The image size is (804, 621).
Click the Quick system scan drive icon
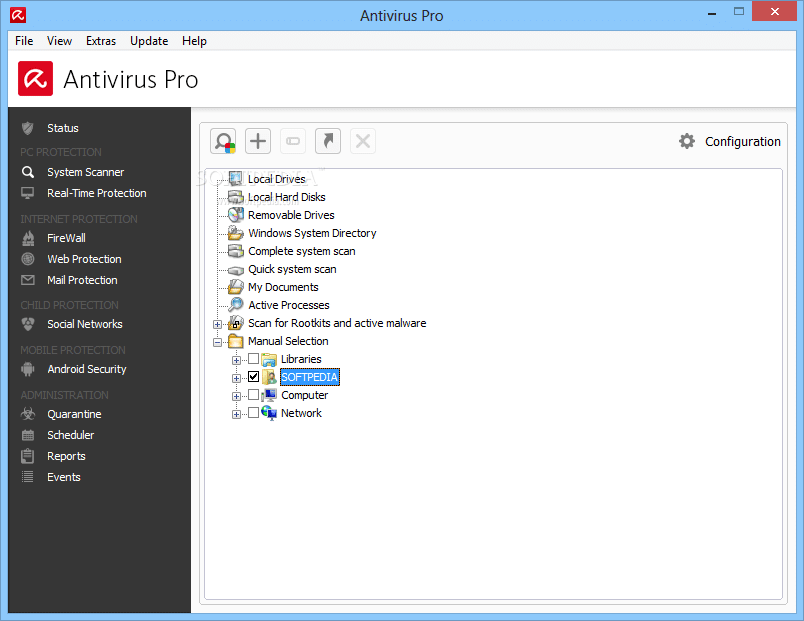click(235, 270)
